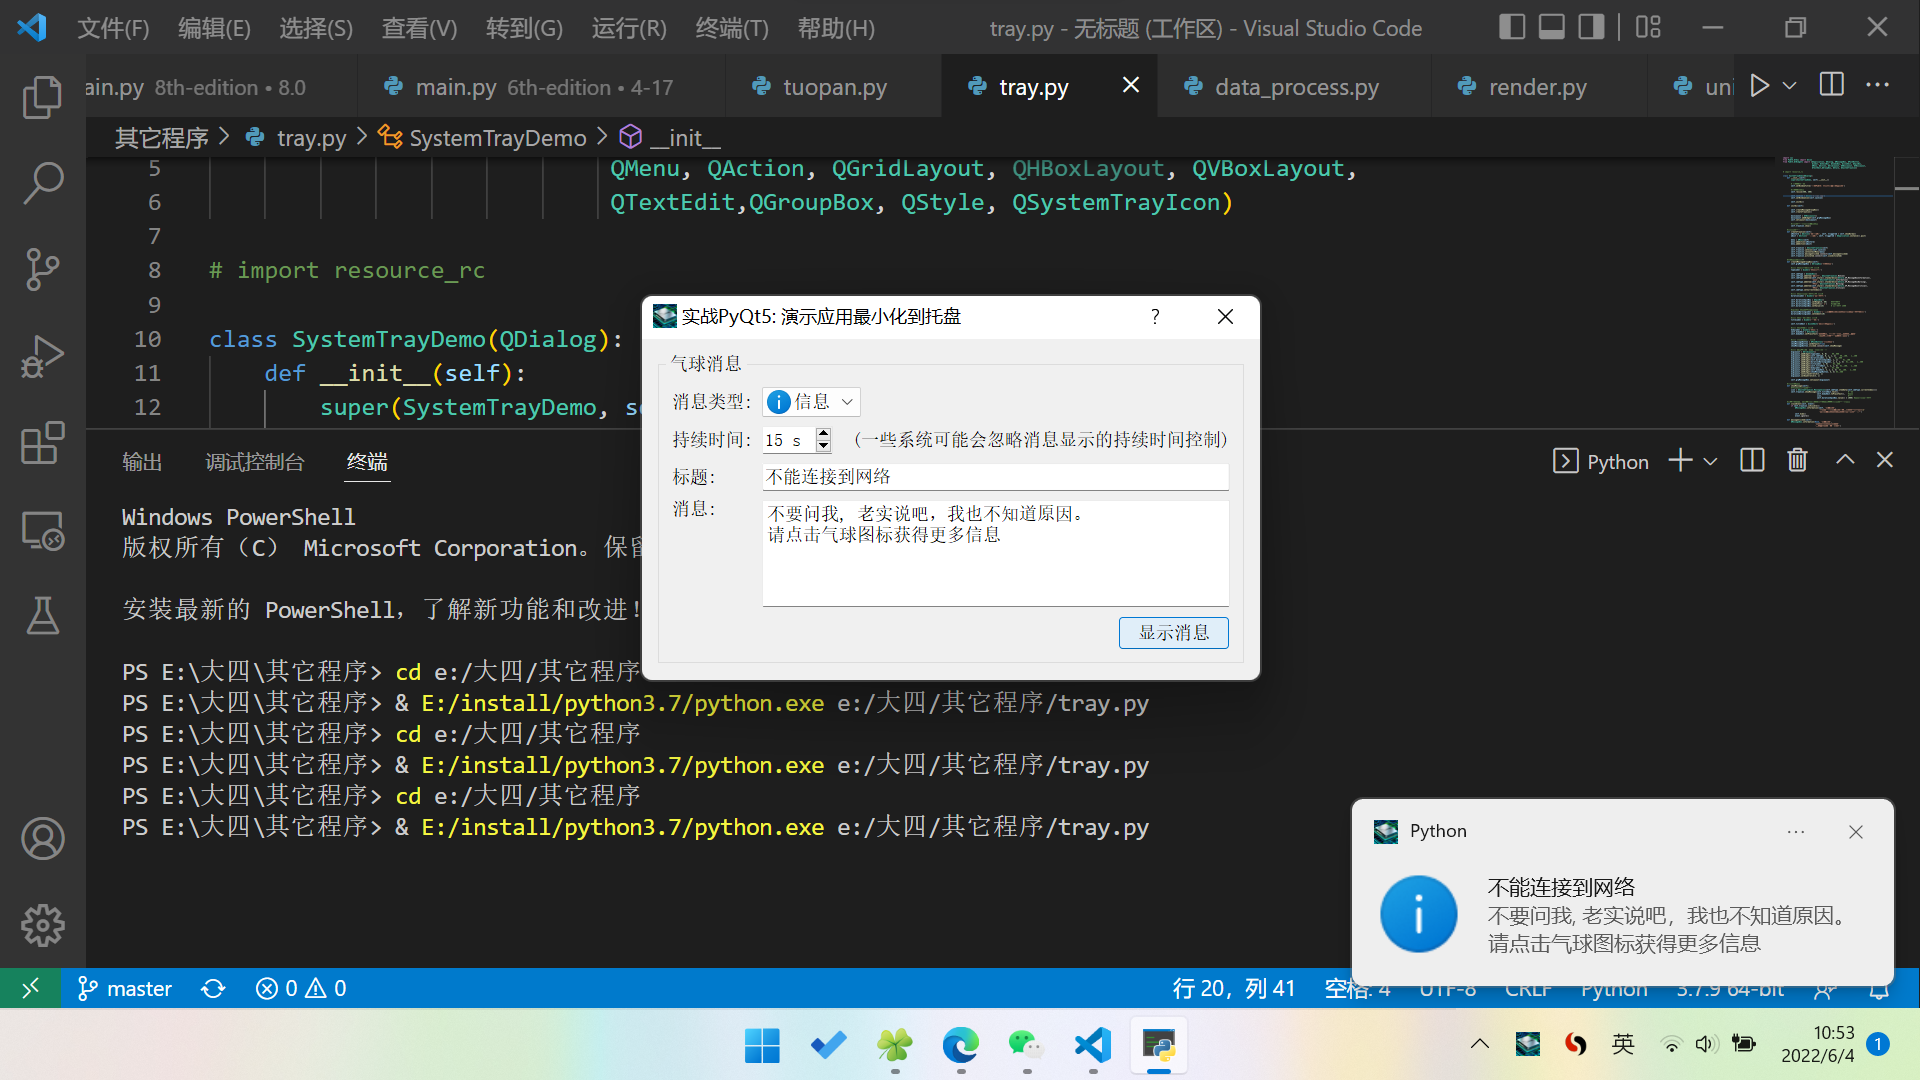This screenshot has height=1080, width=1920.
Task: Open the Source Control view
Action: (42, 270)
